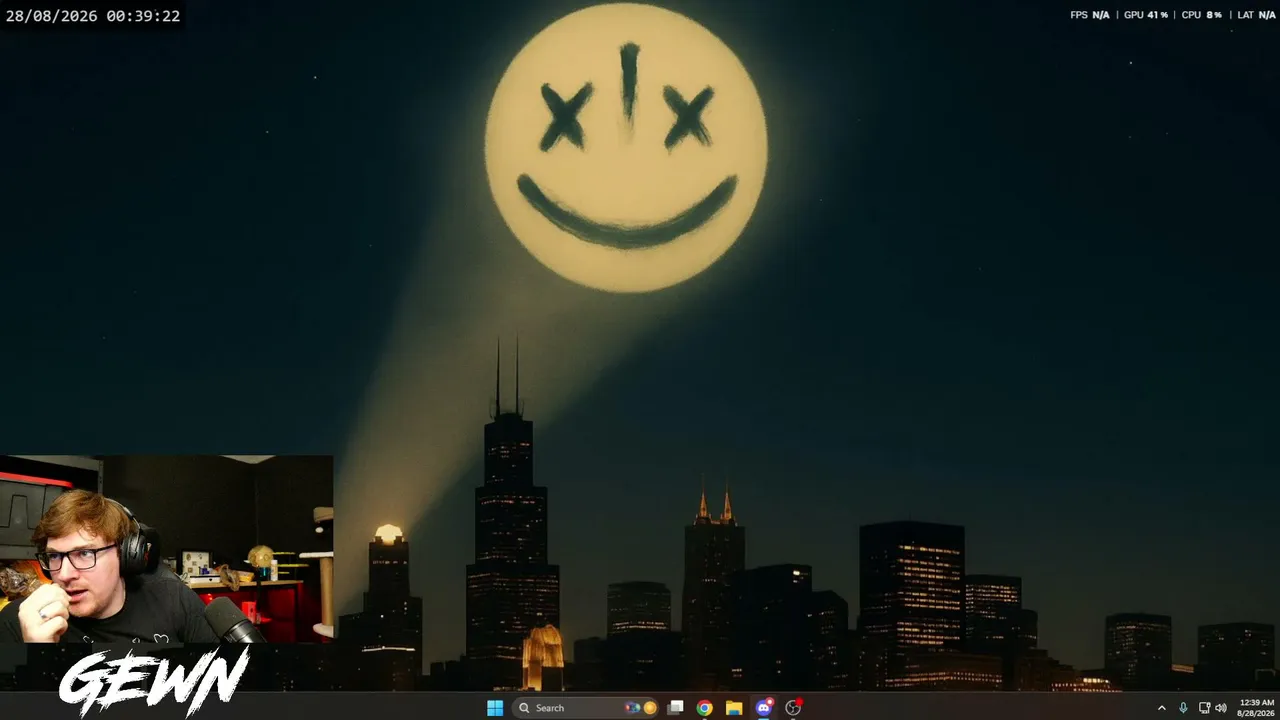1280x720 pixels.
Task: Open the taskbar clock and date
Action: tap(1256, 708)
